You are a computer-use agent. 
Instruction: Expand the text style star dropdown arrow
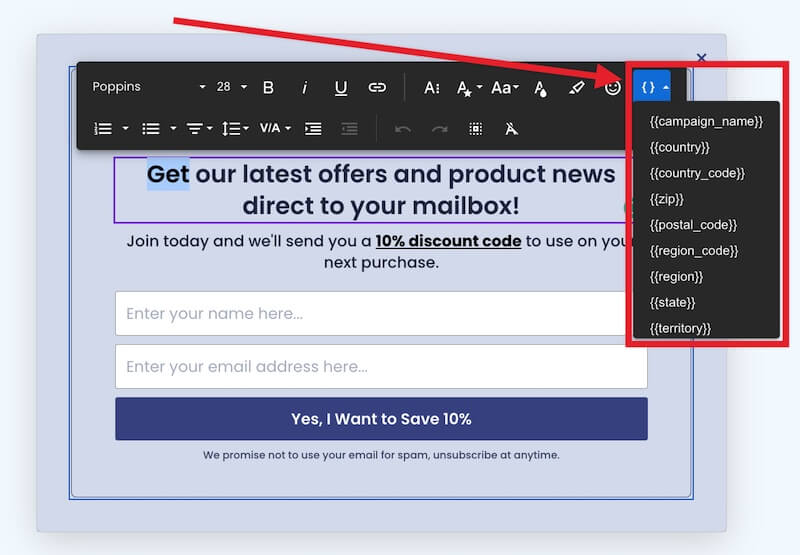(x=479, y=87)
